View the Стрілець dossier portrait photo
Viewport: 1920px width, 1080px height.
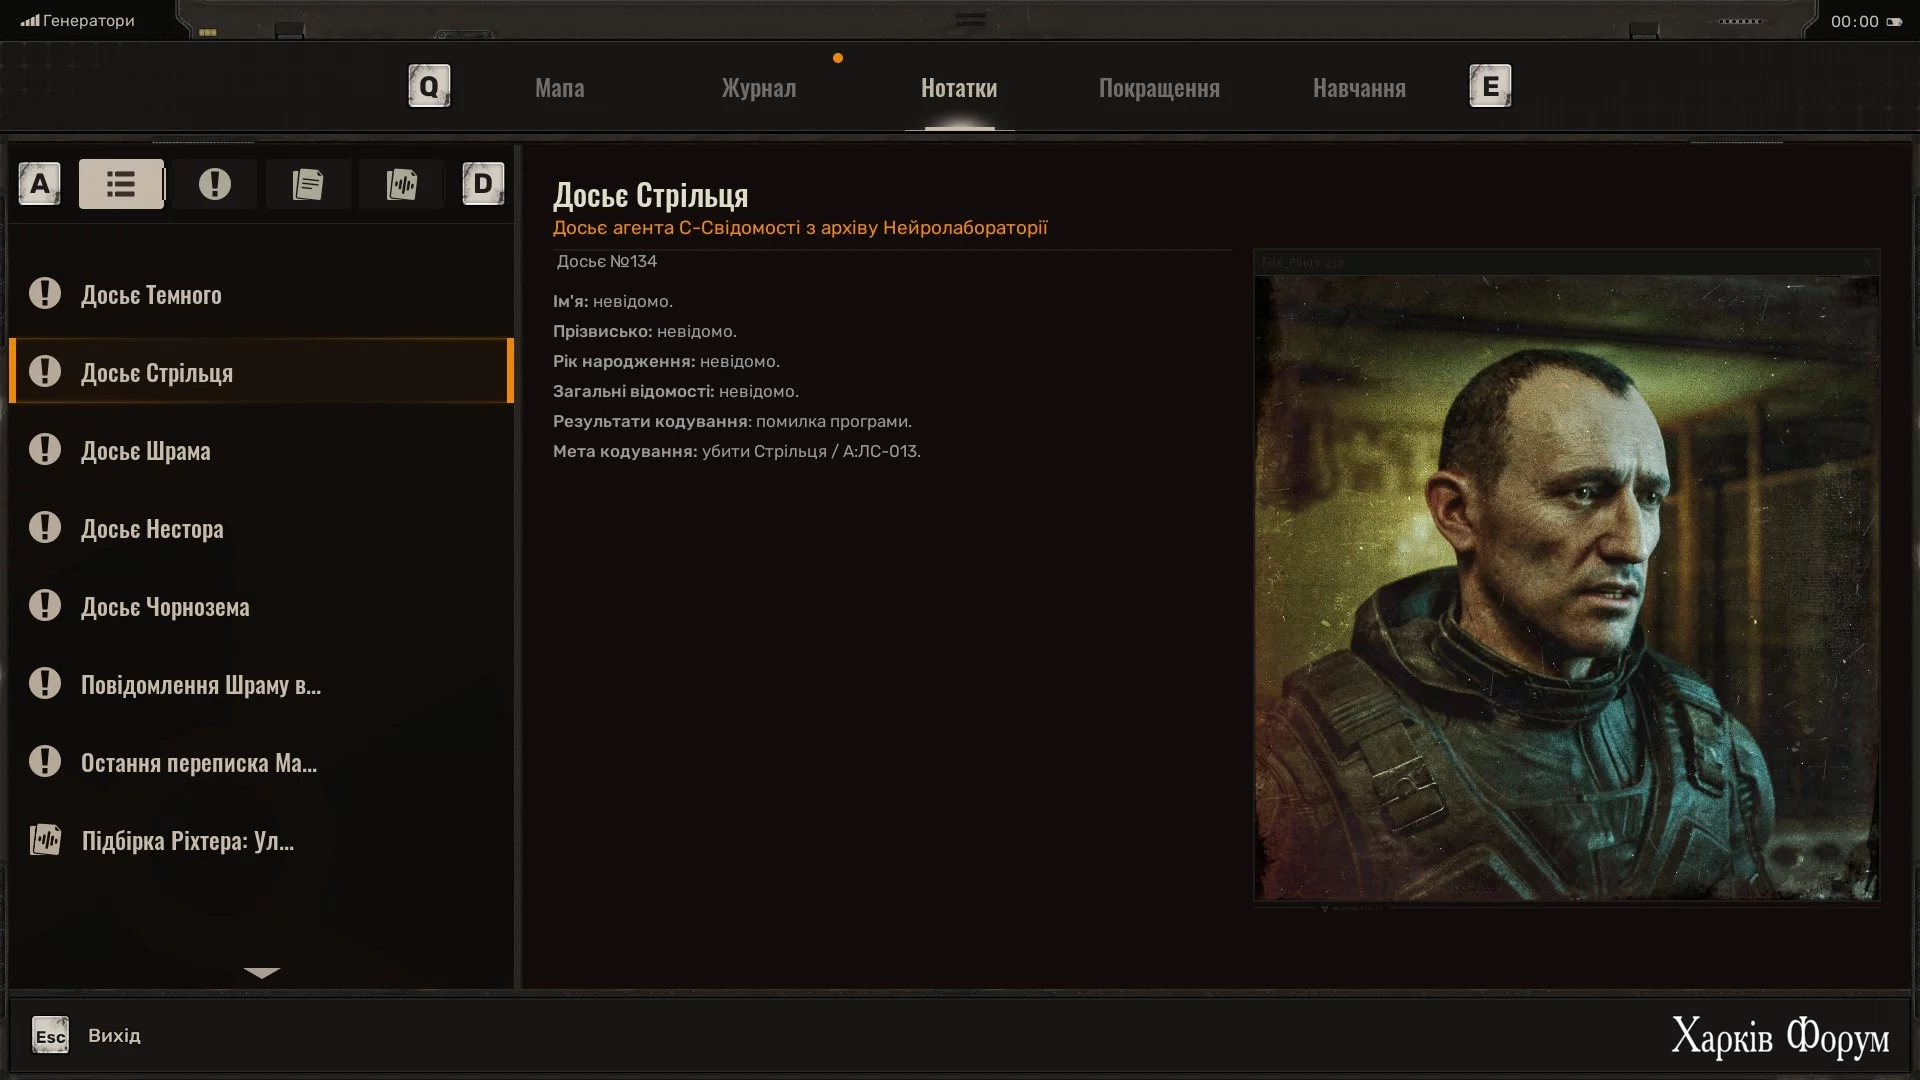pos(1566,588)
